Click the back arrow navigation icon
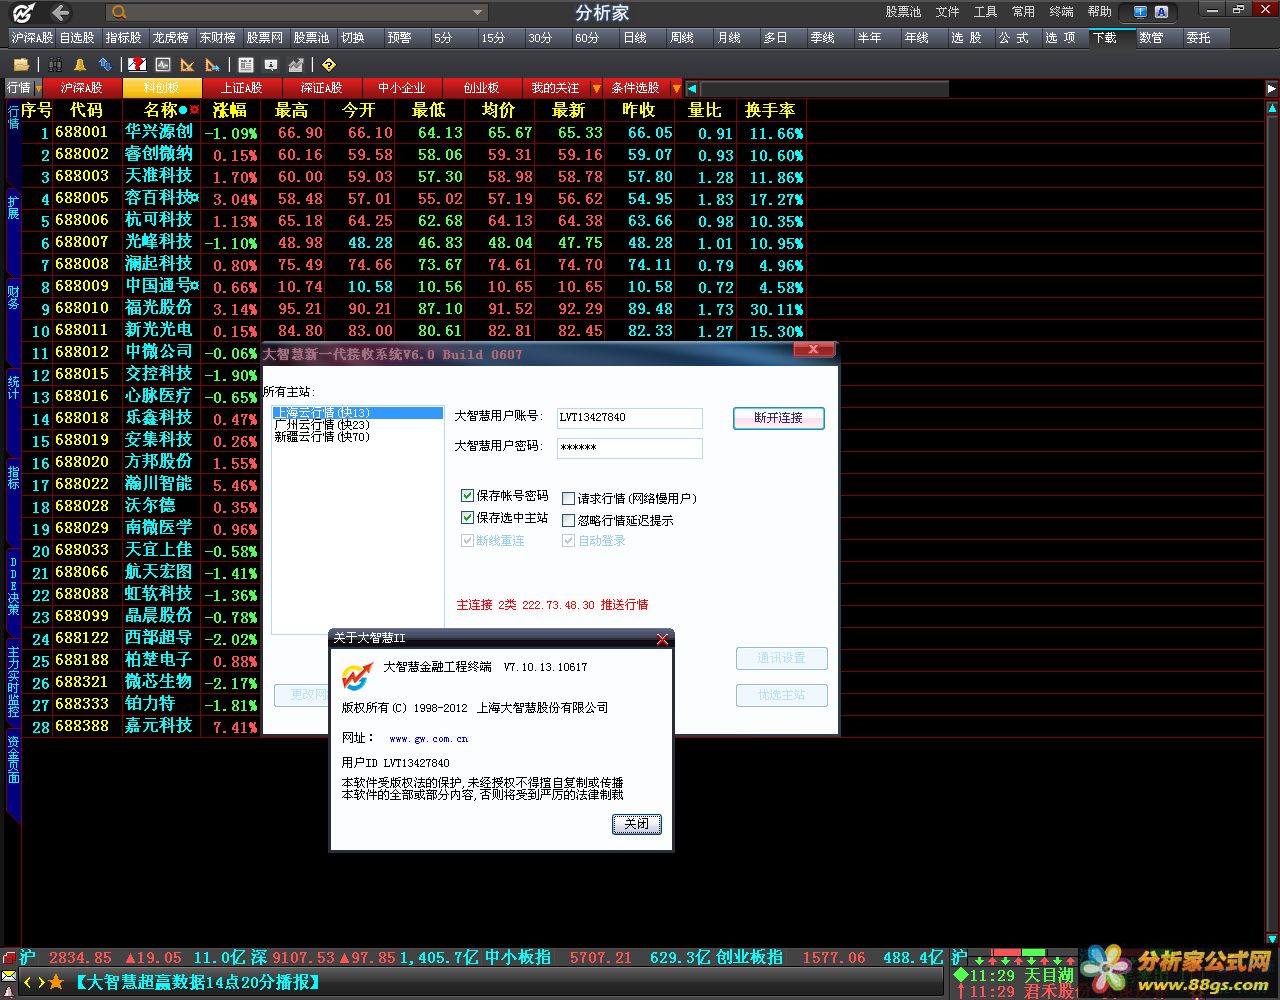Viewport: 1280px width, 1000px height. pos(61,12)
